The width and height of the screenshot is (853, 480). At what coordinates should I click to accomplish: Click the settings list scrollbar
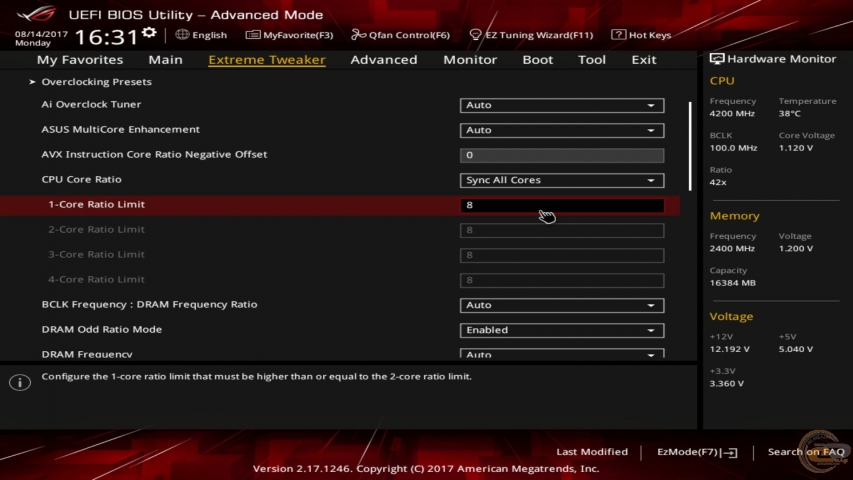690,146
